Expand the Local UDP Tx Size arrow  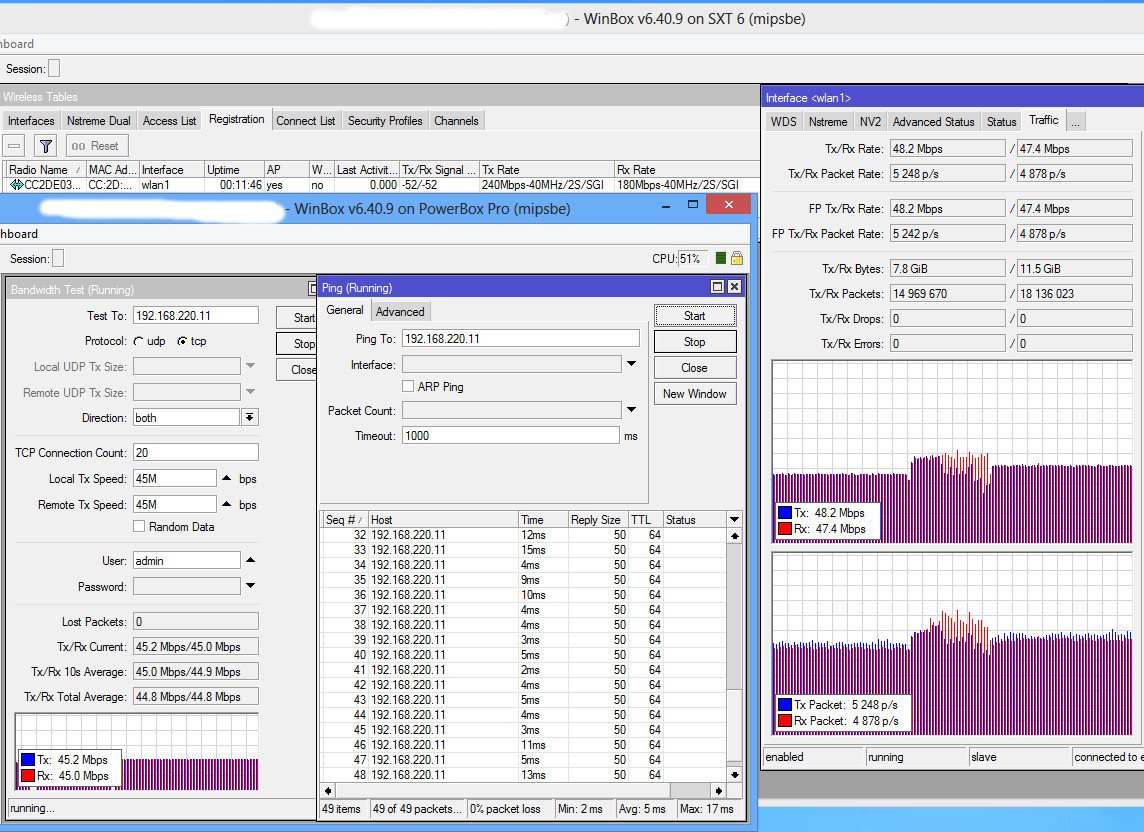250,366
